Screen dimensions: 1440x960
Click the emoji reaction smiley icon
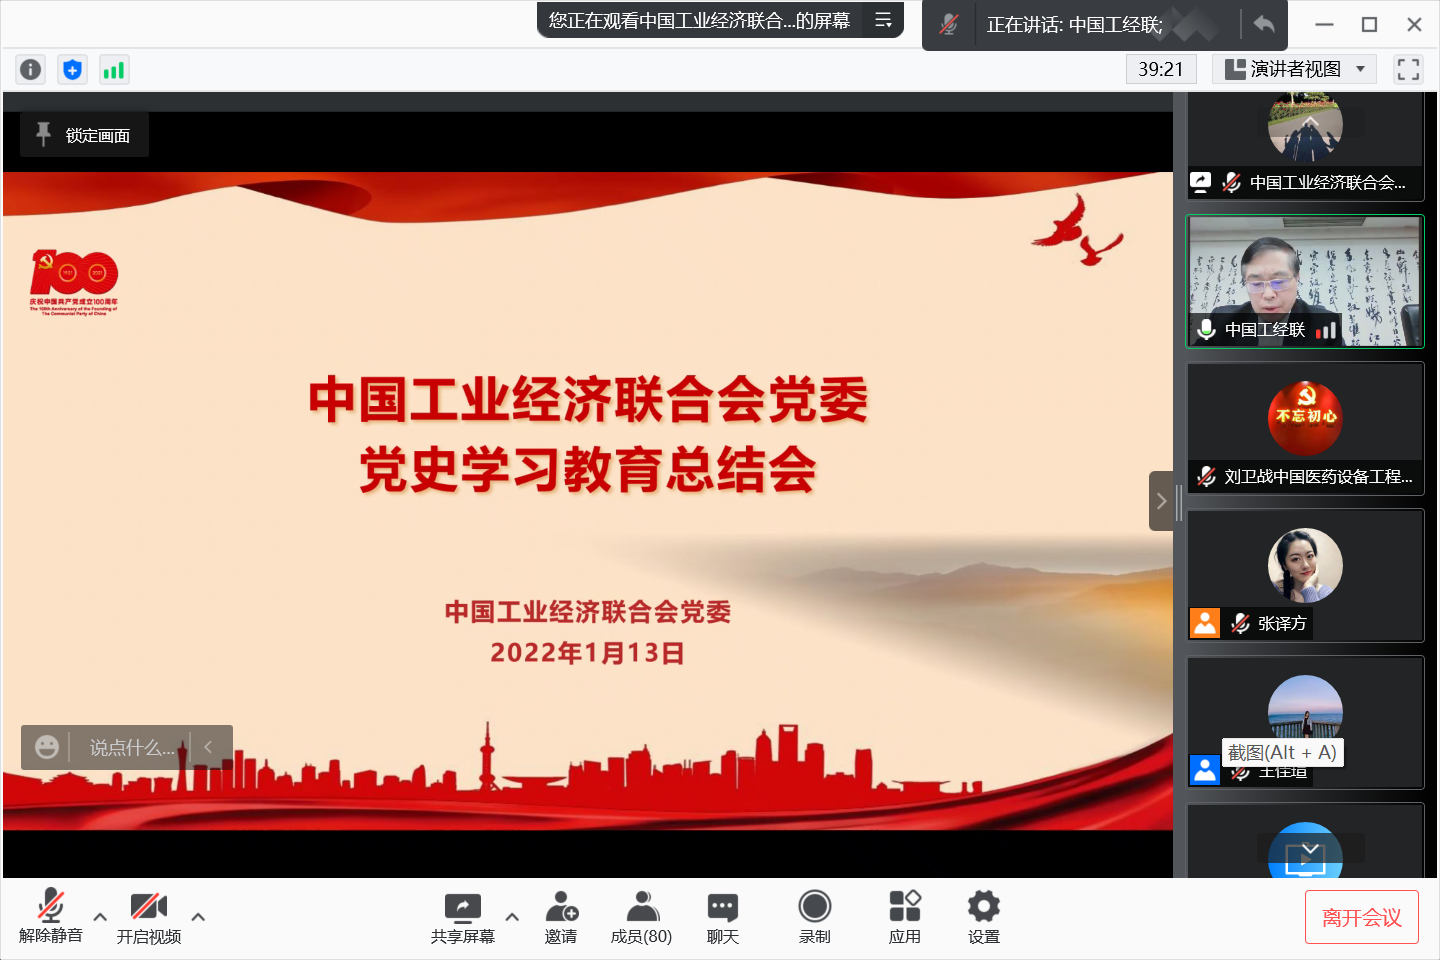coord(46,747)
